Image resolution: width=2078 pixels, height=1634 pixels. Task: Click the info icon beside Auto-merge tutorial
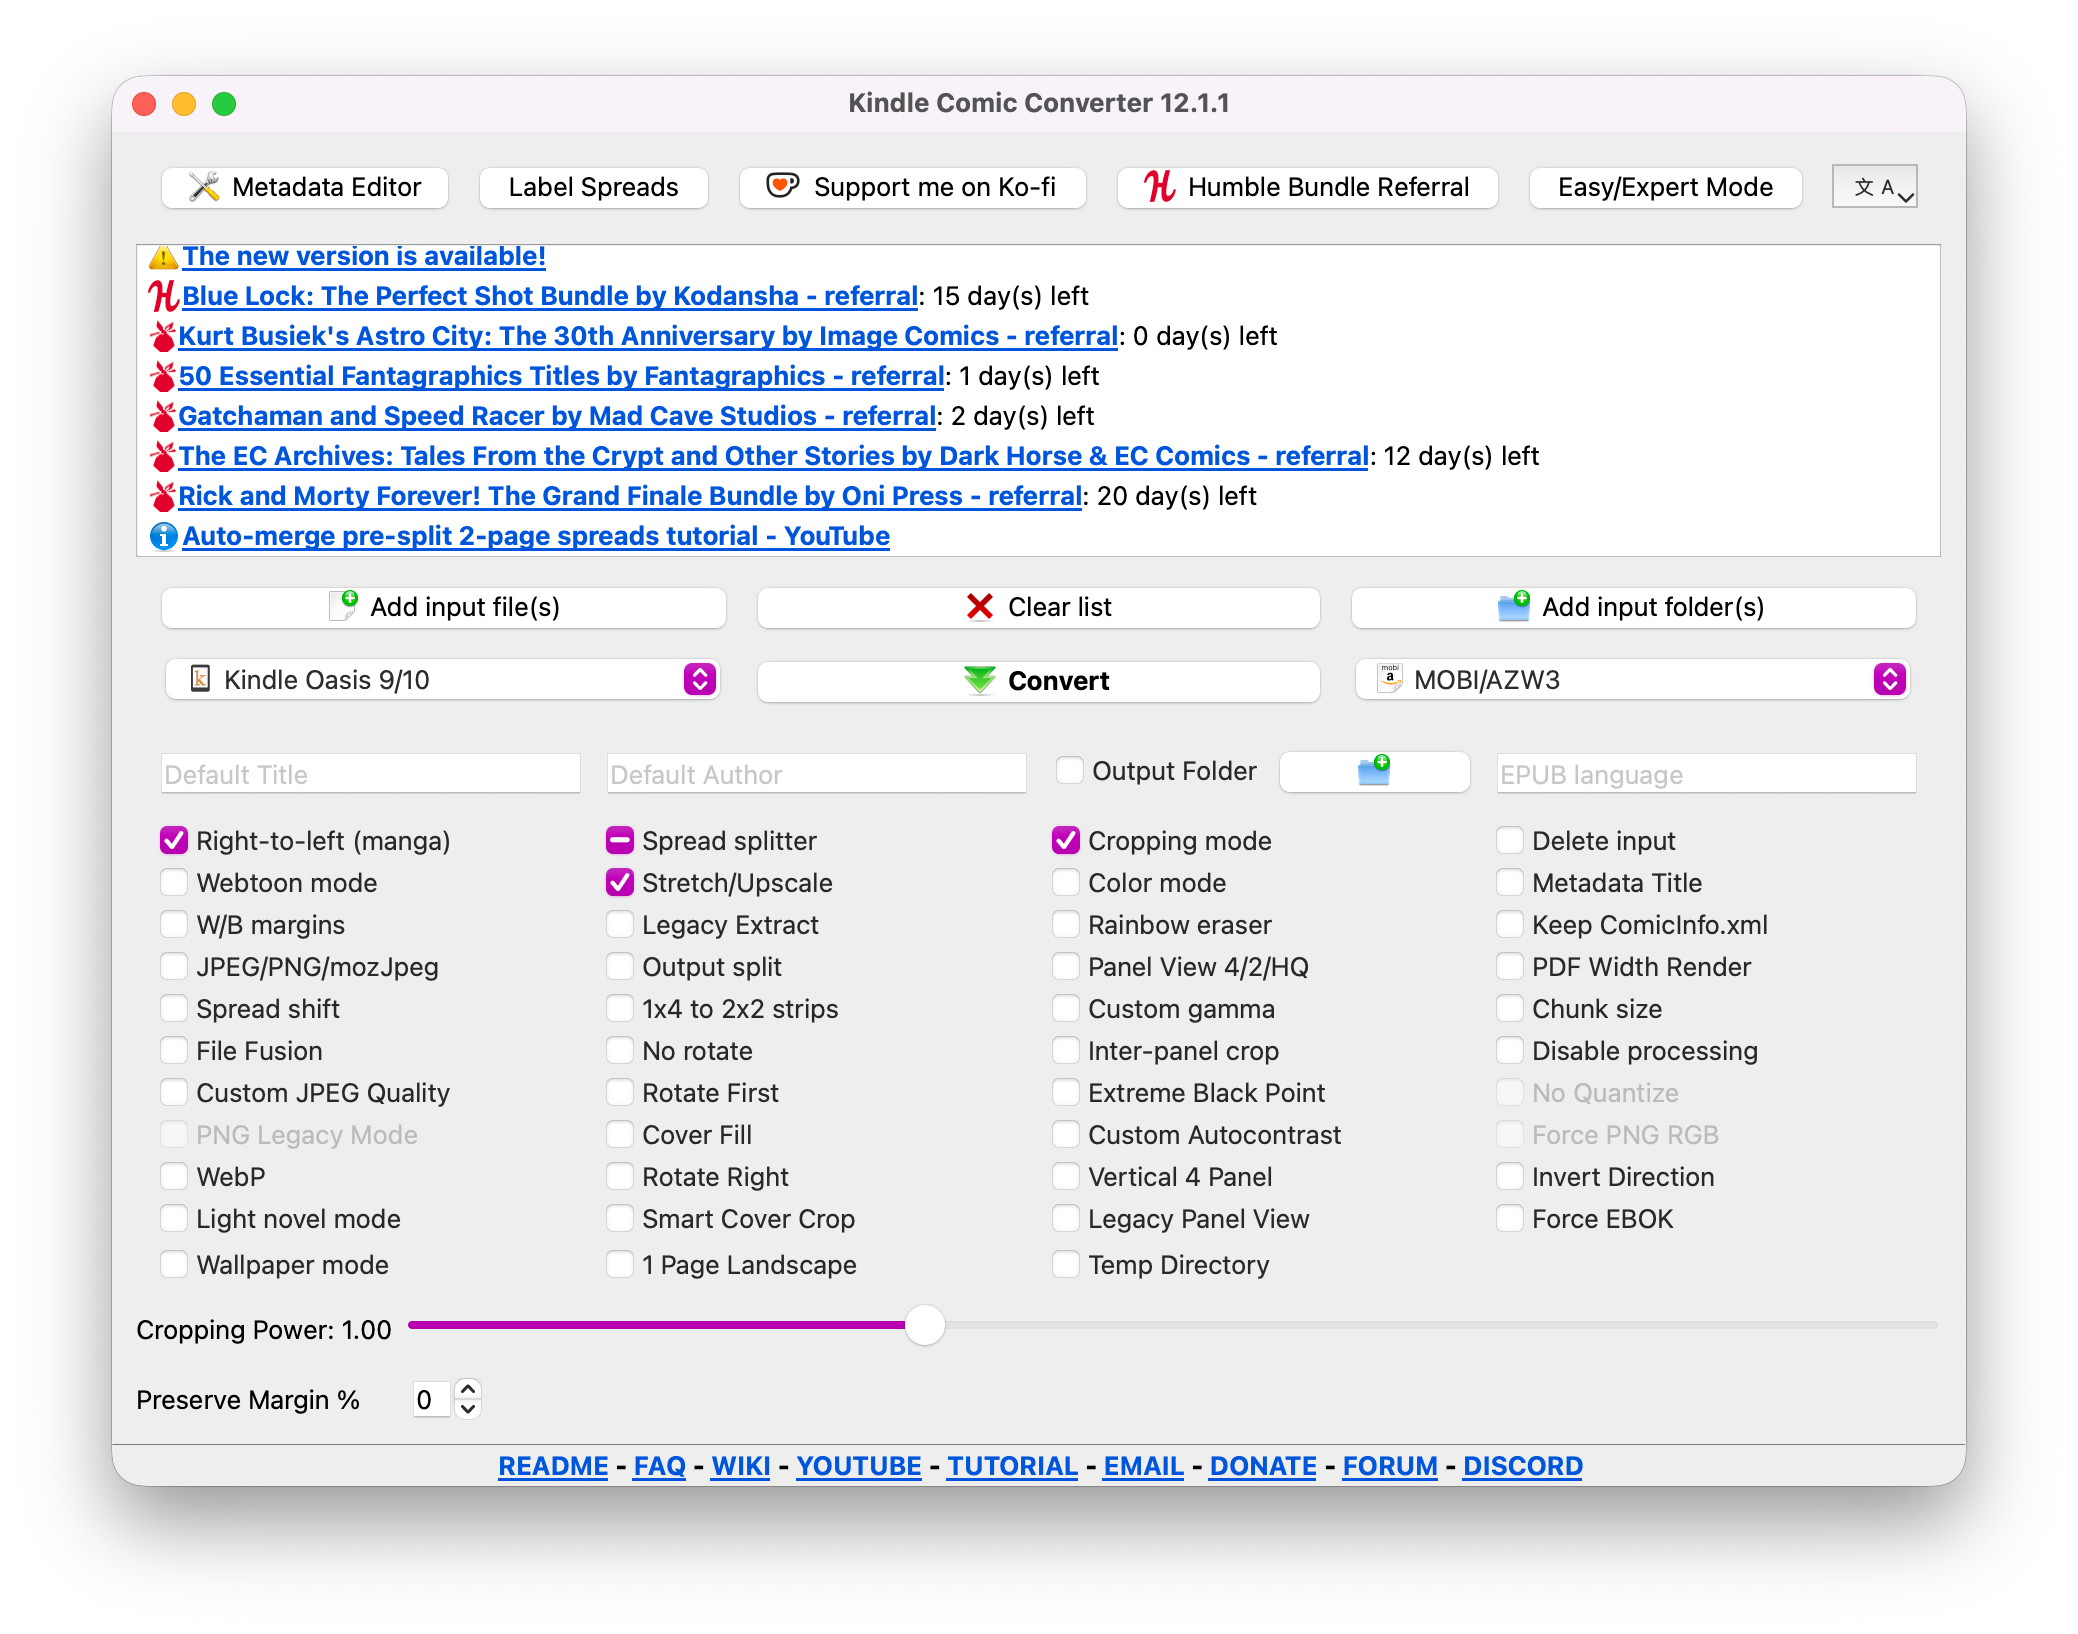click(163, 536)
